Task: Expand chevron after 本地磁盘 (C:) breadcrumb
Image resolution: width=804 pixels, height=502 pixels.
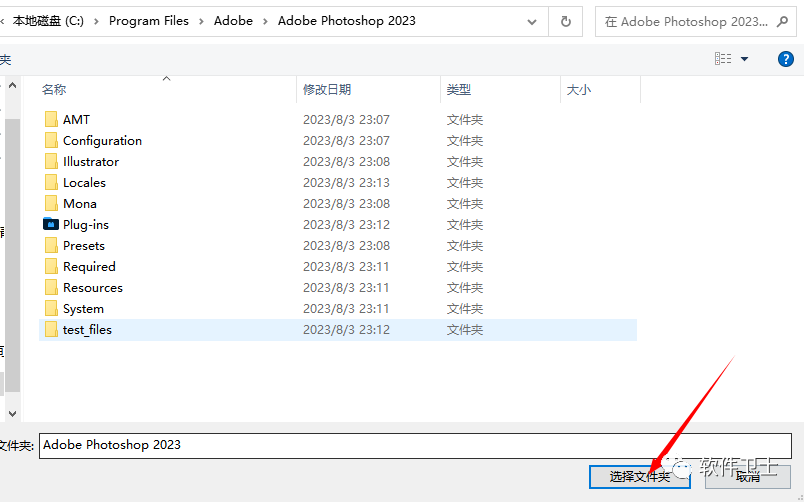Action: (x=96, y=22)
